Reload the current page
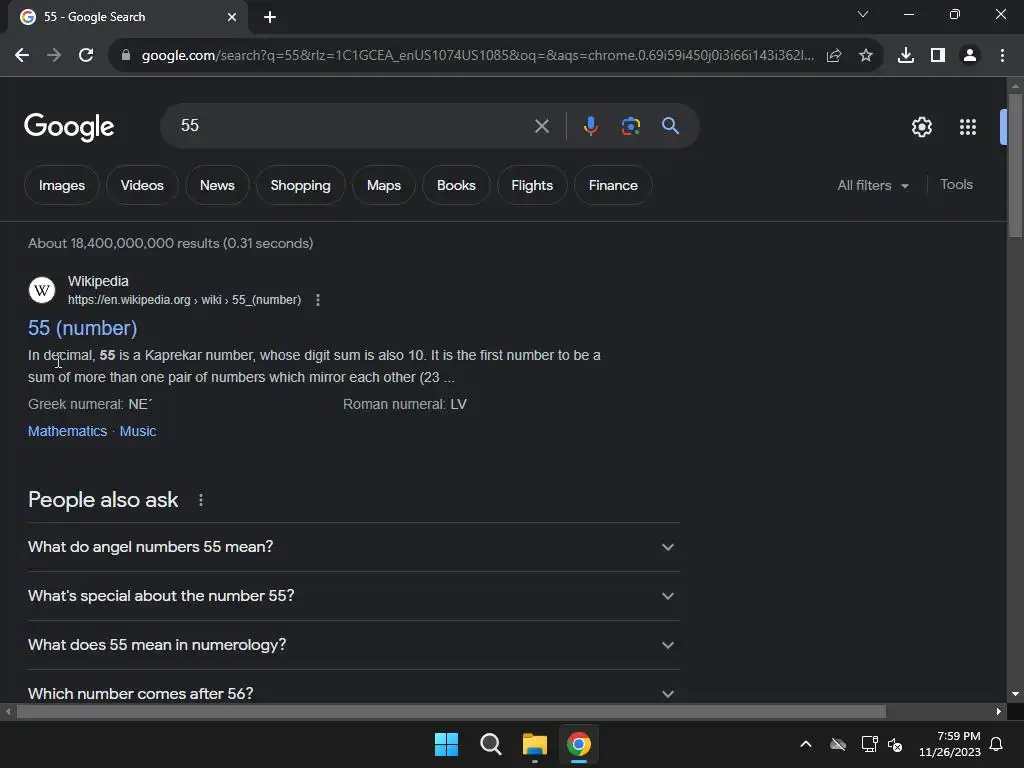The height and width of the screenshot is (768, 1024). pyautogui.click(x=86, y=56)
